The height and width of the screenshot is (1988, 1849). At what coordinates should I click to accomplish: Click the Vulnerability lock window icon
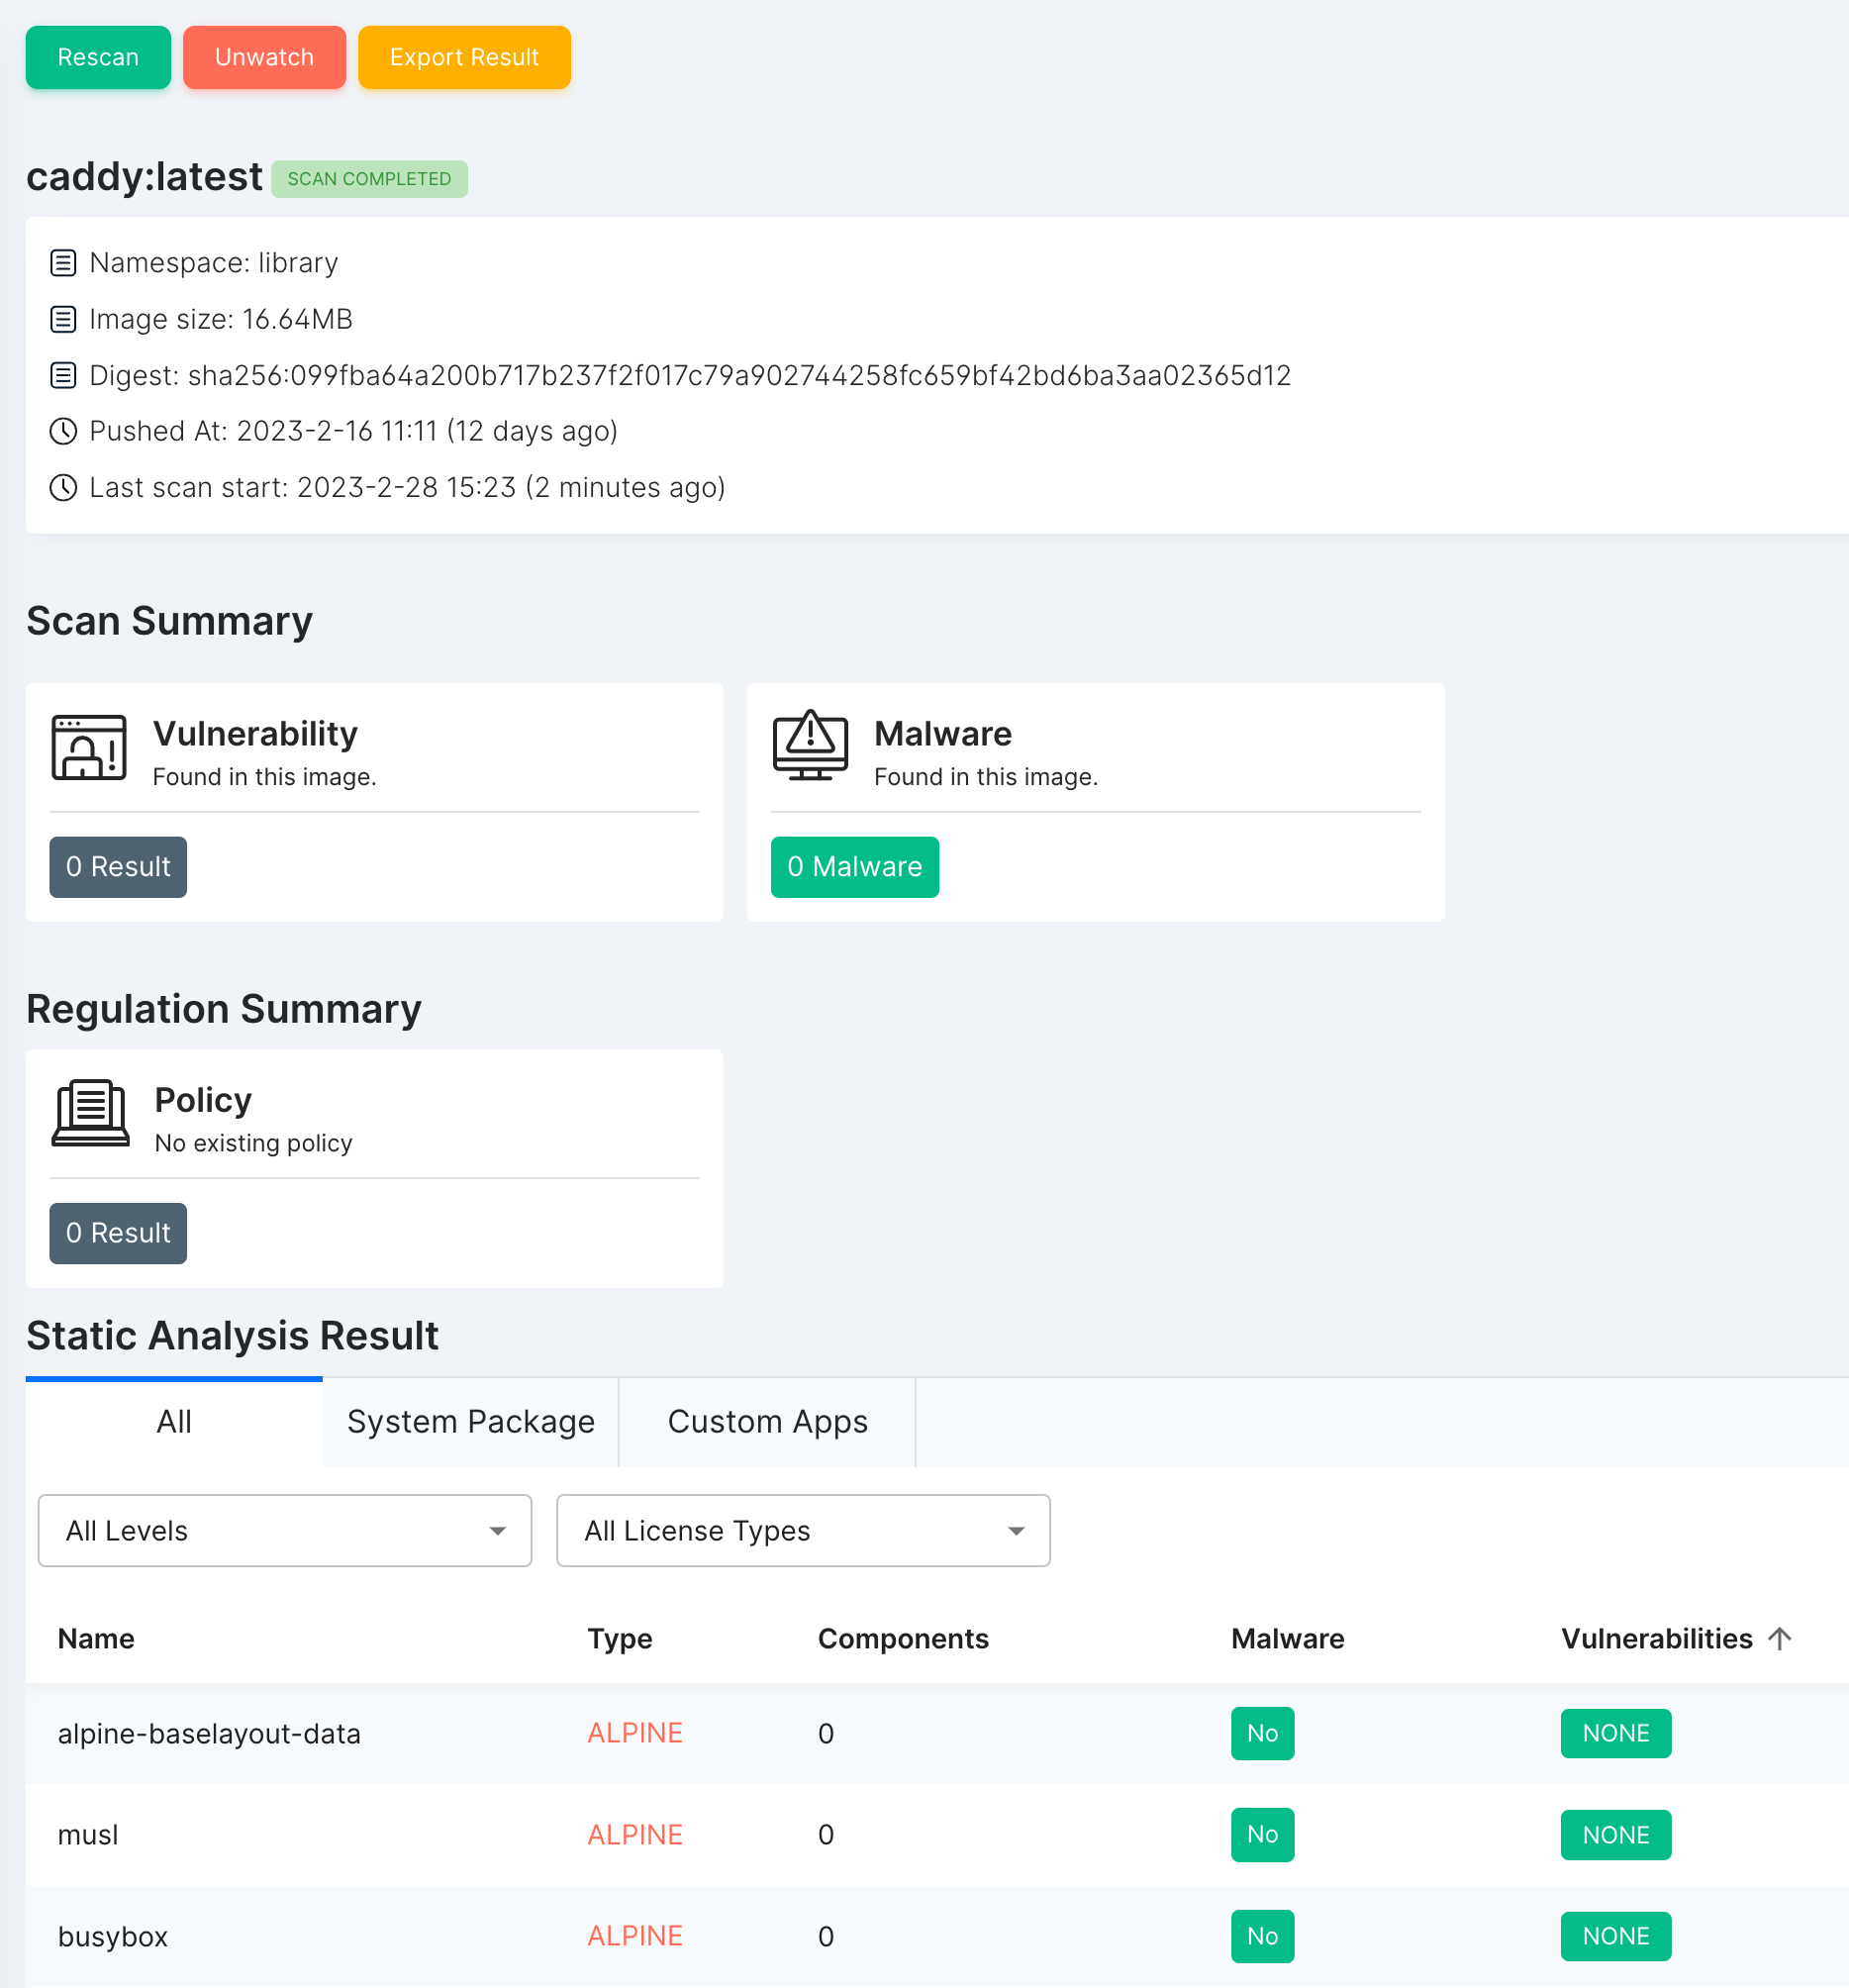89,747
